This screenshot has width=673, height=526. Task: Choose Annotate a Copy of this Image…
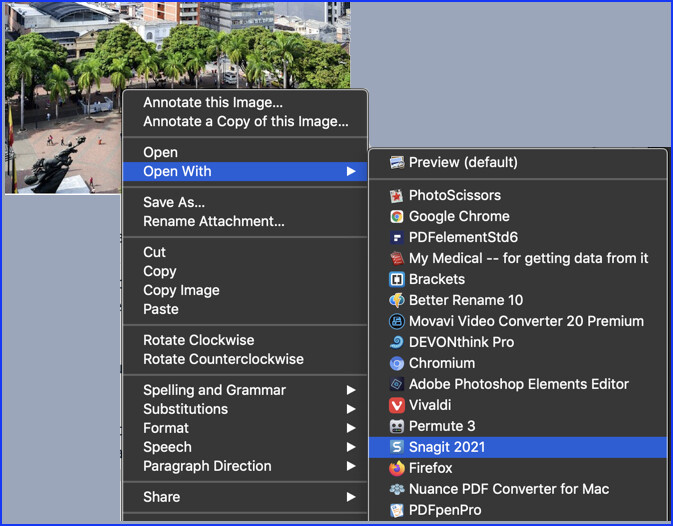point(245,121)
